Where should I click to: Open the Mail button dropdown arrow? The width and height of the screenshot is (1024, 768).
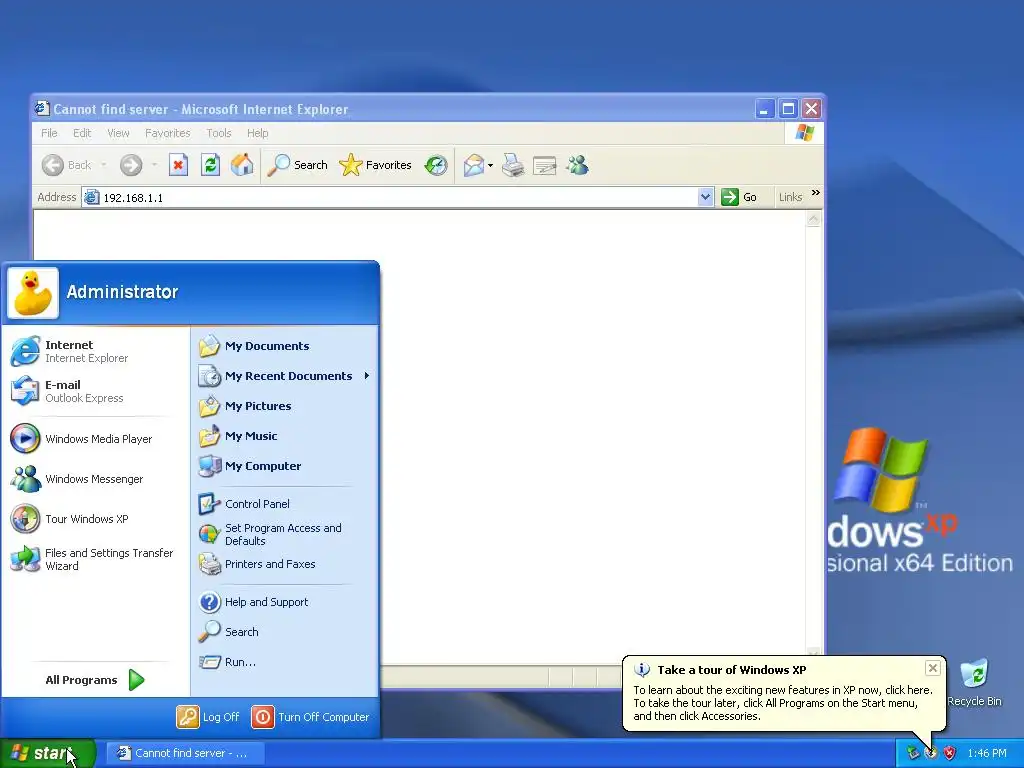pyautogui.click(x=490, y=166)
